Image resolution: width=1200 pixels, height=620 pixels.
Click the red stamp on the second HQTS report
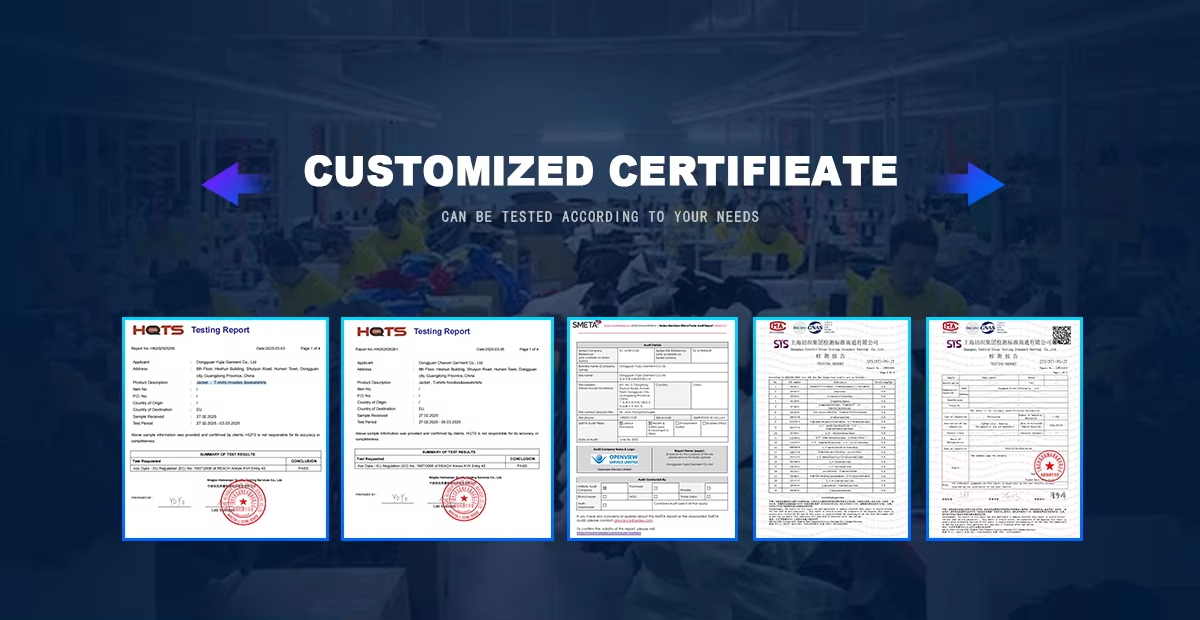point(475,498)
